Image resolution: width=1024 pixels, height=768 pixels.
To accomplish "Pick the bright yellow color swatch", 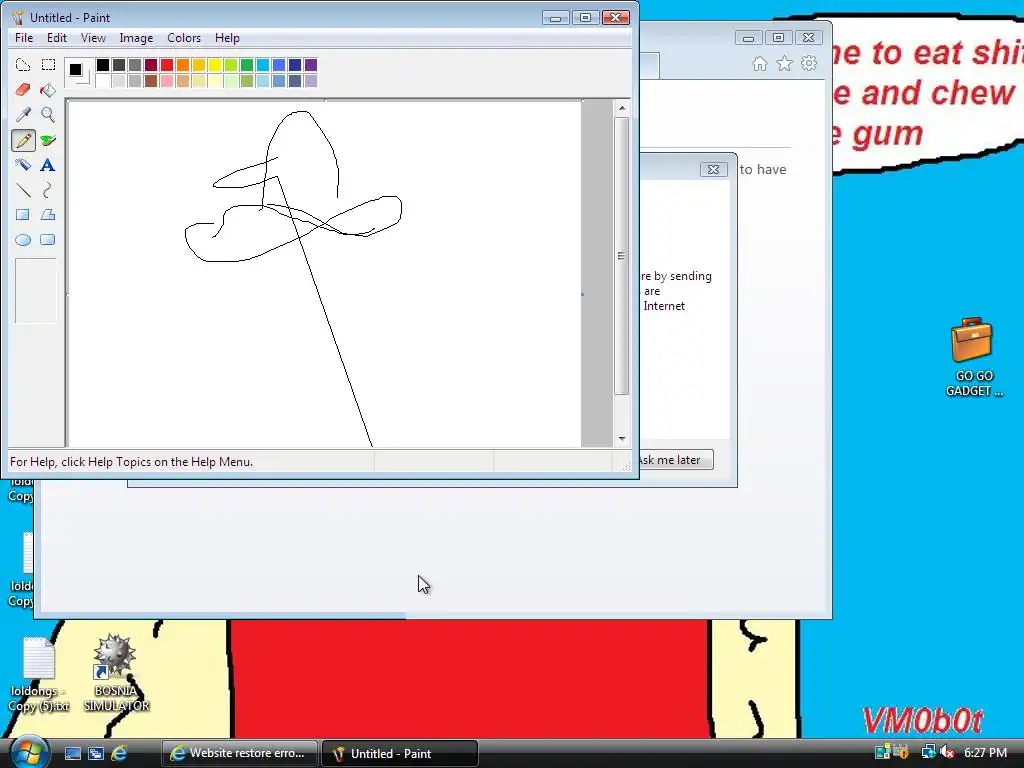I will [x=215, y=65].
